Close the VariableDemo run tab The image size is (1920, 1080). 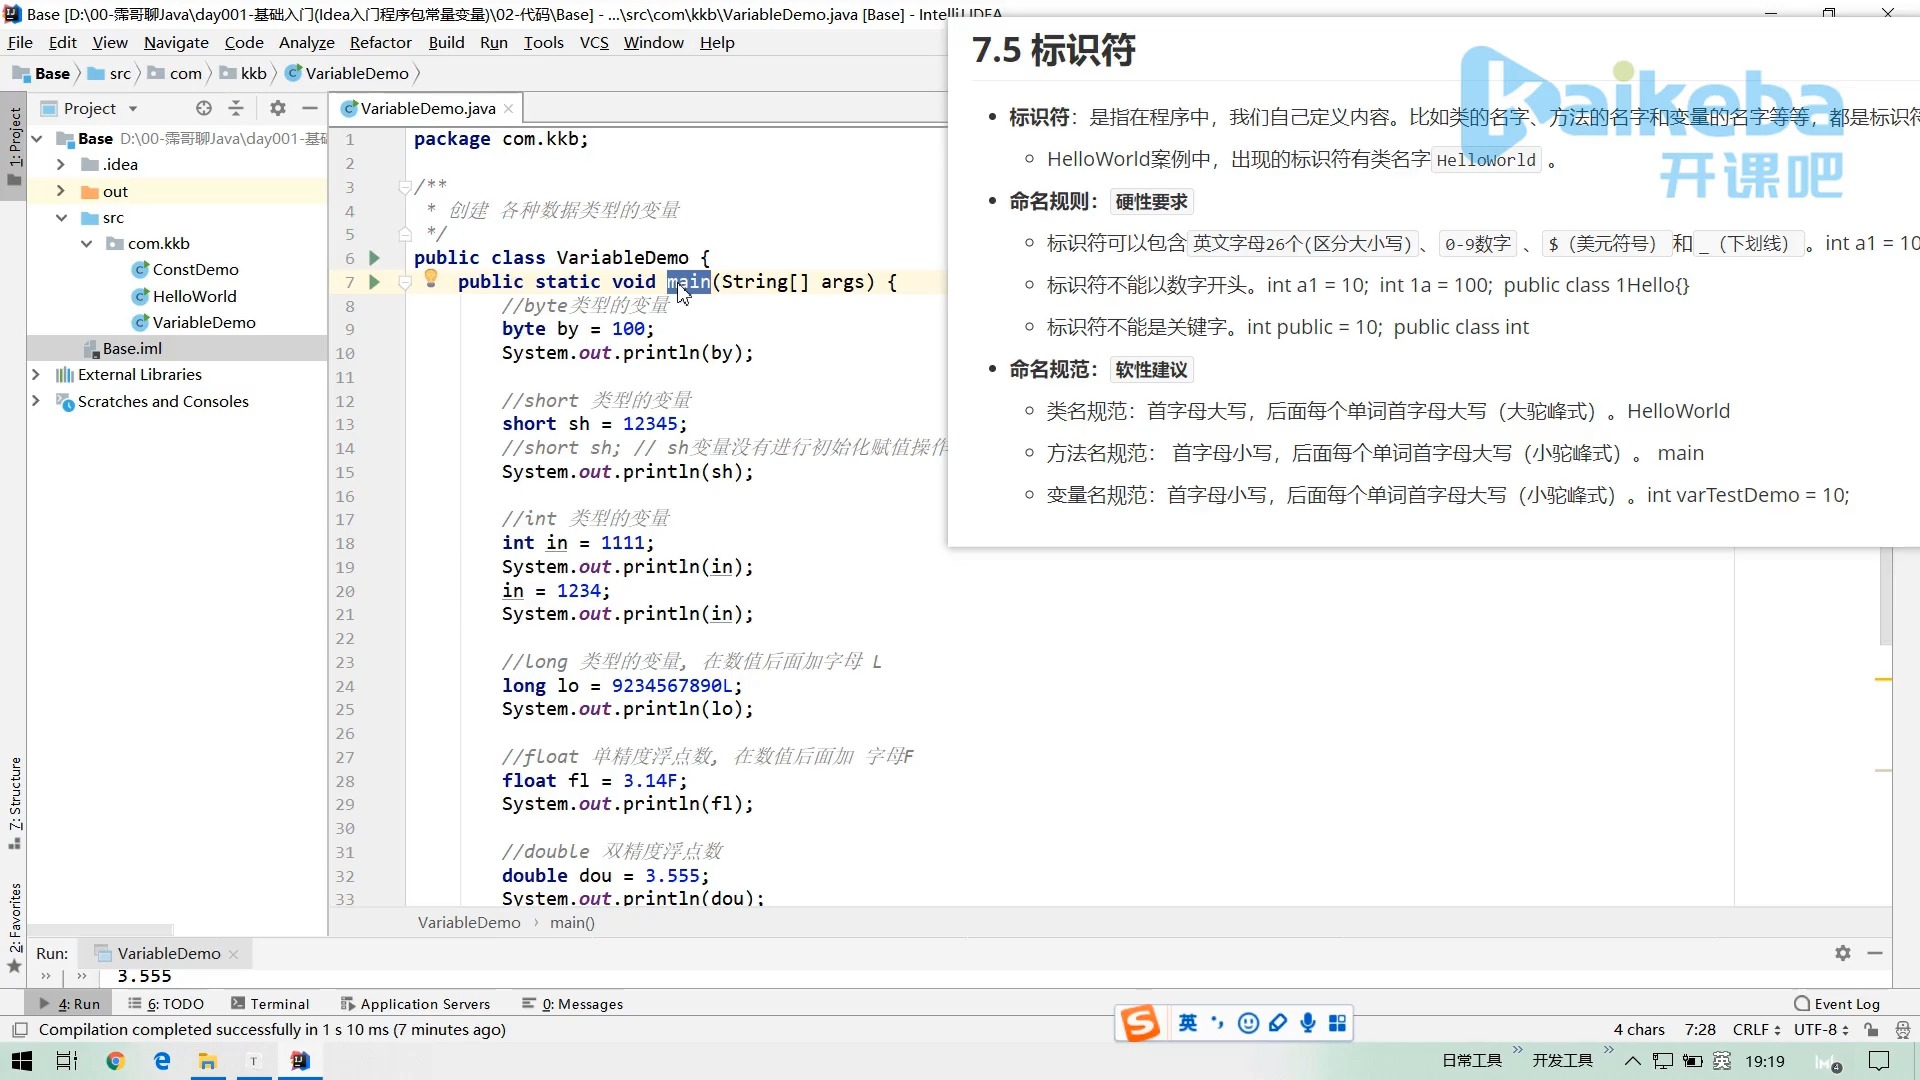pyautogui.click(x=234, y=954)
